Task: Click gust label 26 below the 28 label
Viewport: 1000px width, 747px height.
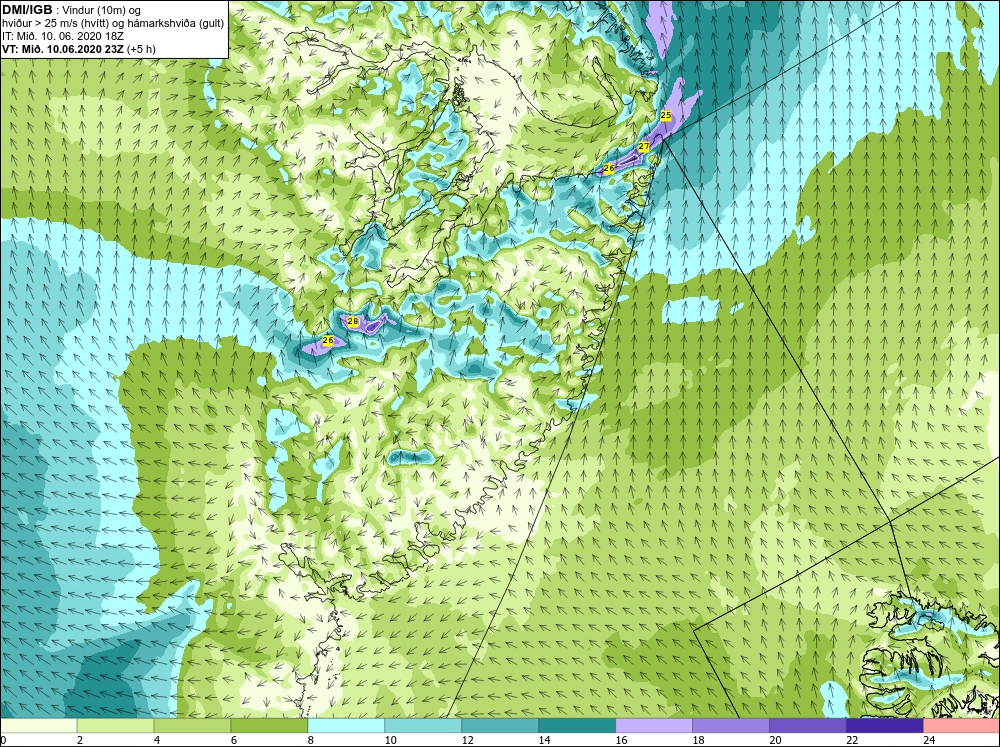Action: point(328,341)
